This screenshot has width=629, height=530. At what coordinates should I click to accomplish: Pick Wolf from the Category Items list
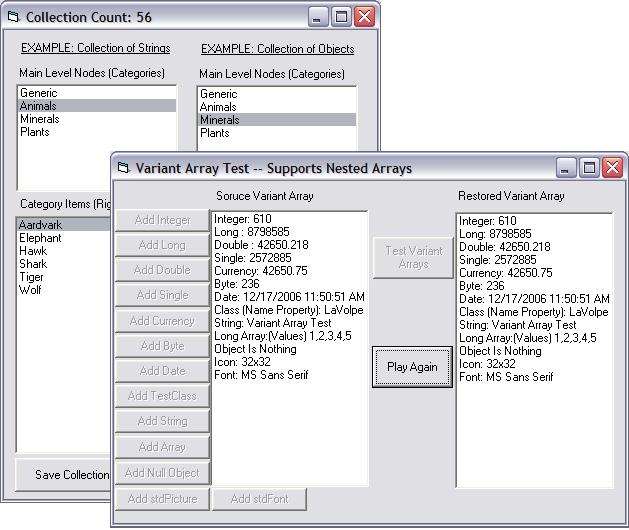(x=30, y=290)
